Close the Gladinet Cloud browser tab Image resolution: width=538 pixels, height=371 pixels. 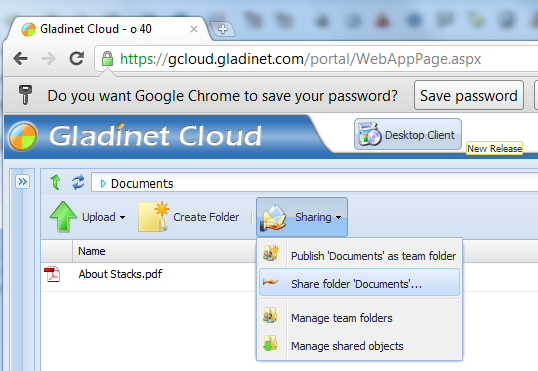[194, 29]
